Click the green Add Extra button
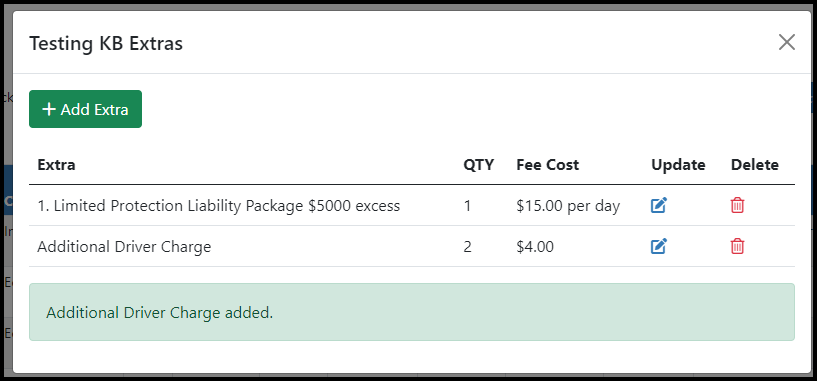The width and height of the screenshot is (817, 381). 85,109
